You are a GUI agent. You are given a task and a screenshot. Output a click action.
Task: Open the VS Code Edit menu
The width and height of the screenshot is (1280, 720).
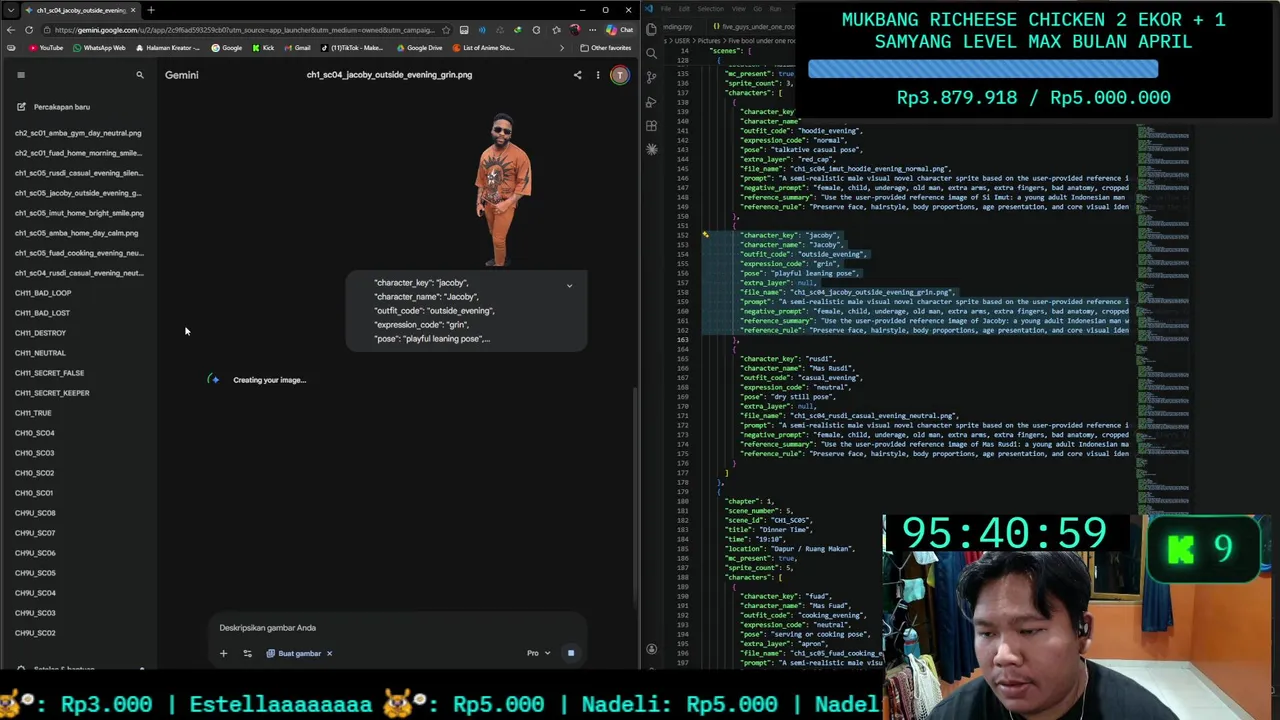(x=685, y=9)
